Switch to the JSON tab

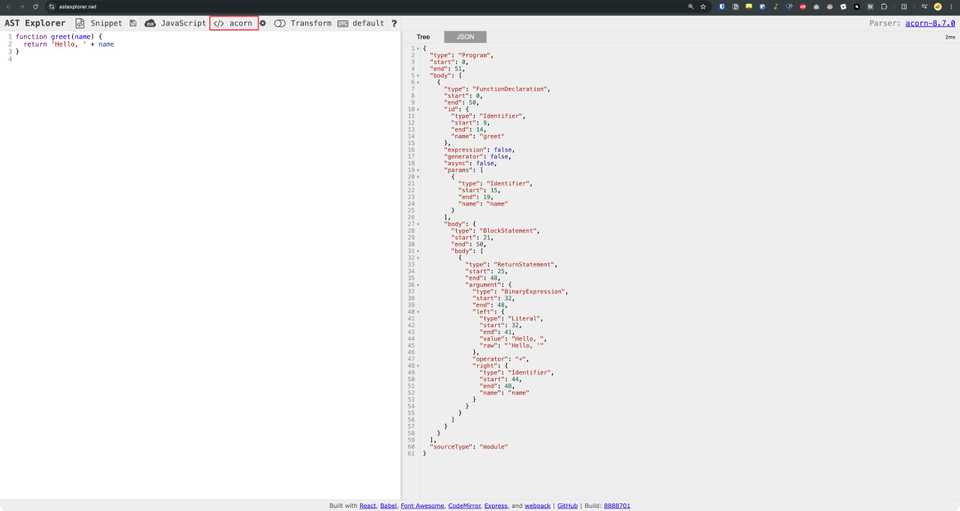465,37
